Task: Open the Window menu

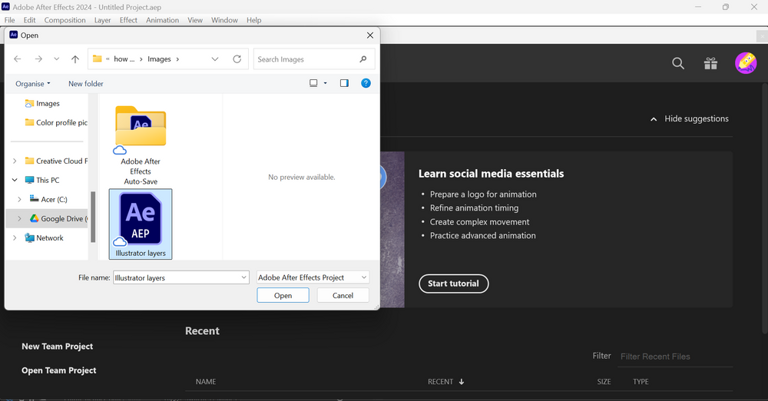Action: tap(224, 20)
